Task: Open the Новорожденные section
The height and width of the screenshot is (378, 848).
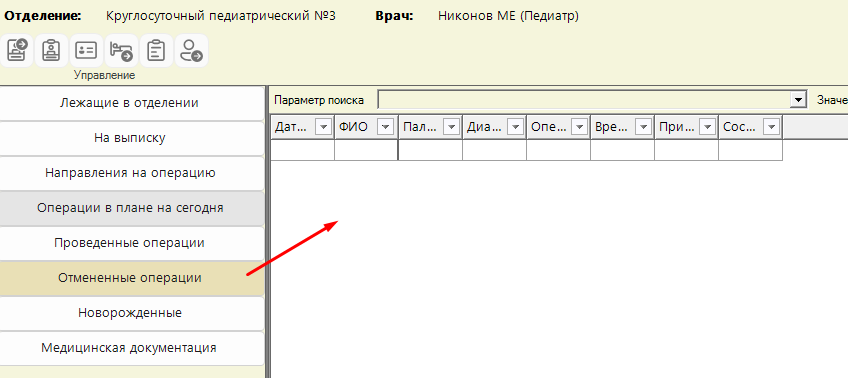Action: coord(132,313)
